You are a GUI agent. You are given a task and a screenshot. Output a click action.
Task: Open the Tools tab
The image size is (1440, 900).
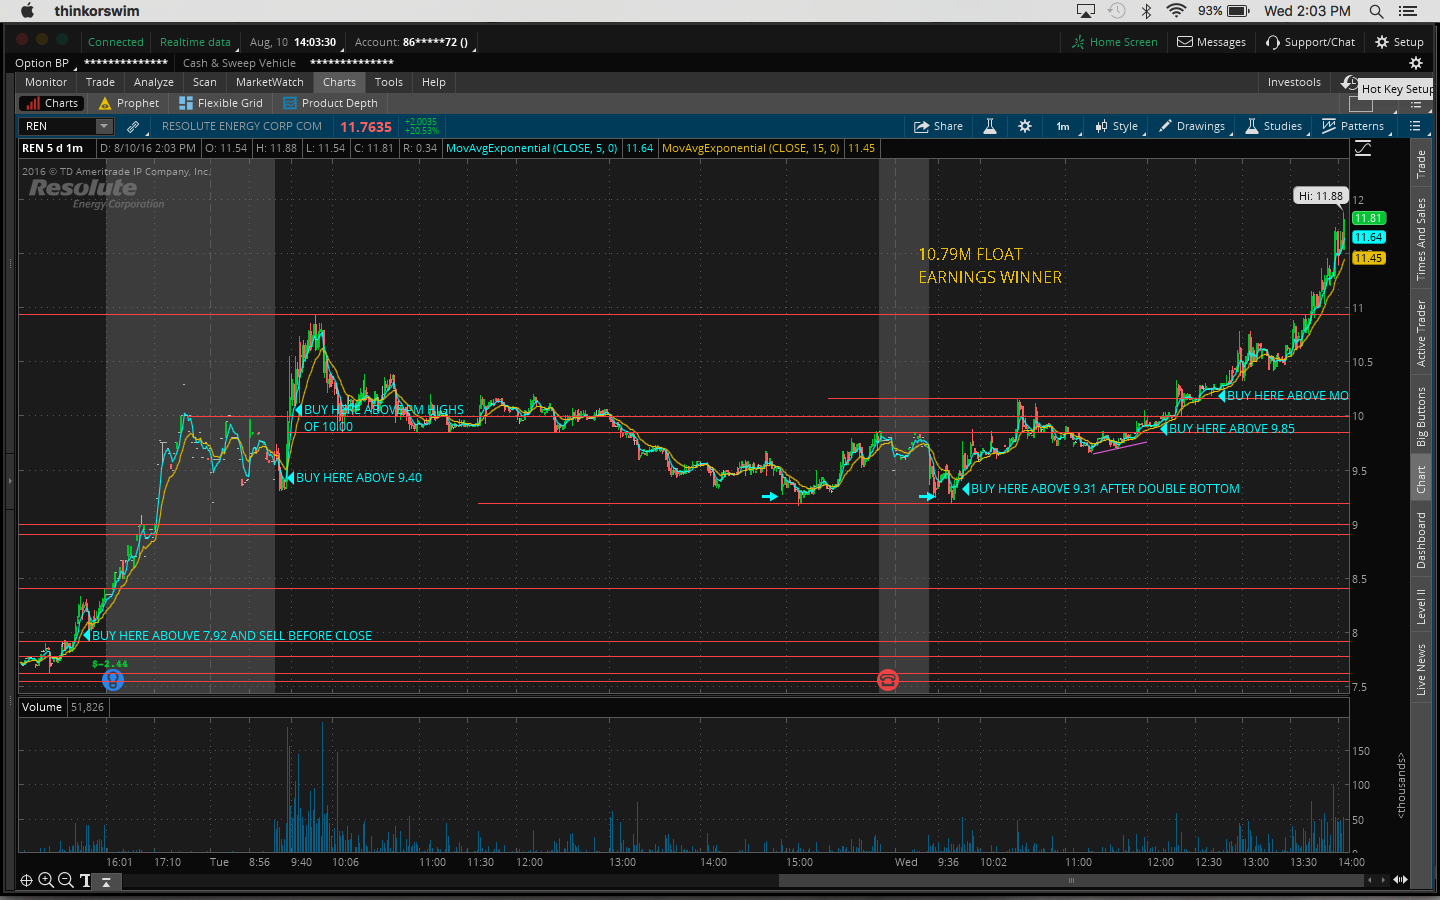[389, 82]
